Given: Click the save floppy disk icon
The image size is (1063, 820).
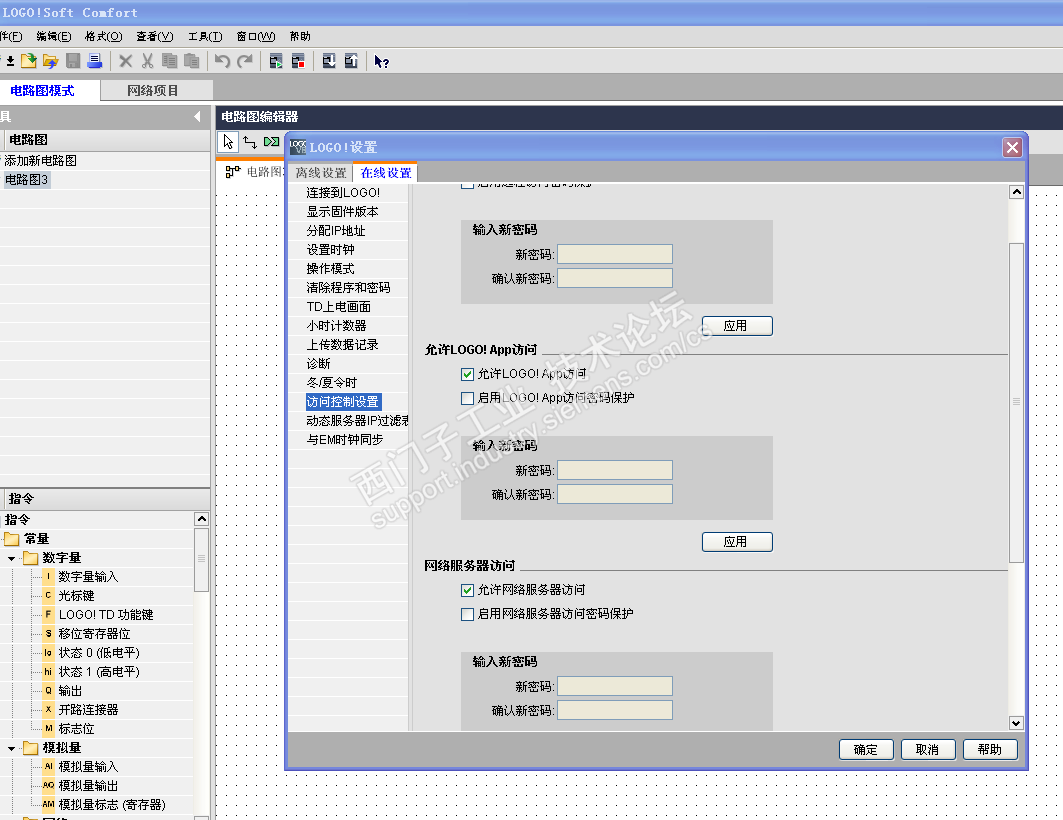Looking at the screenshot, I should [73, 61].
